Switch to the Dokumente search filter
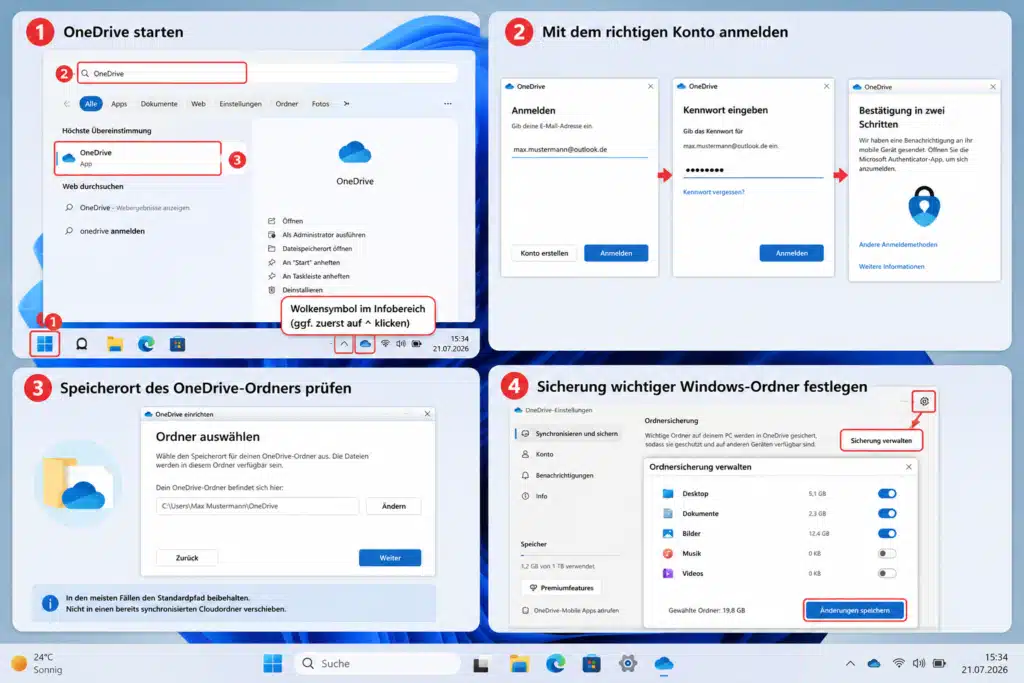This screenshot has height=683, width=1024. tap(159, 104)
